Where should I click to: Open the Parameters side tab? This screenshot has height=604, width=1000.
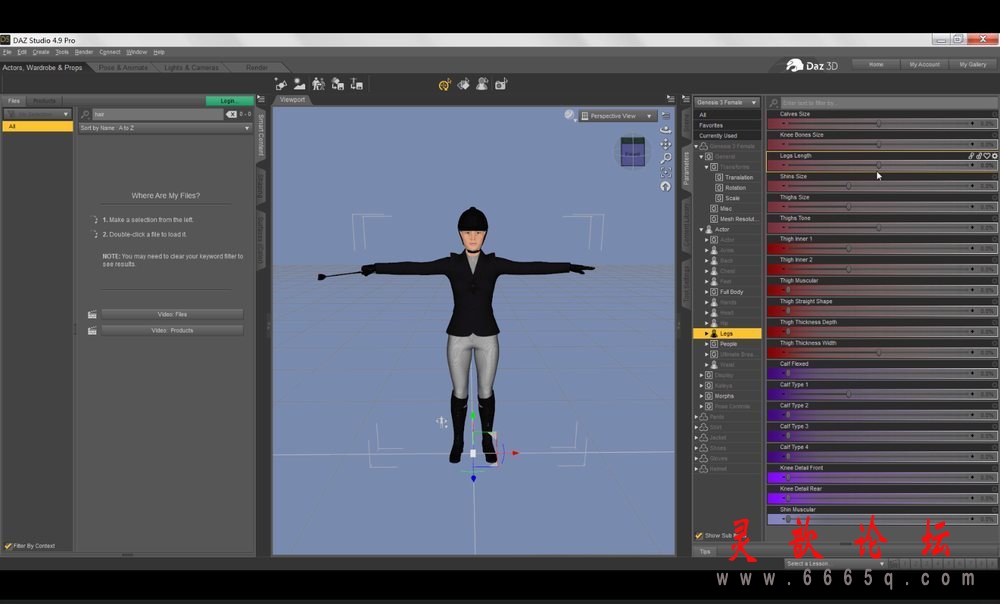(686, 168)
